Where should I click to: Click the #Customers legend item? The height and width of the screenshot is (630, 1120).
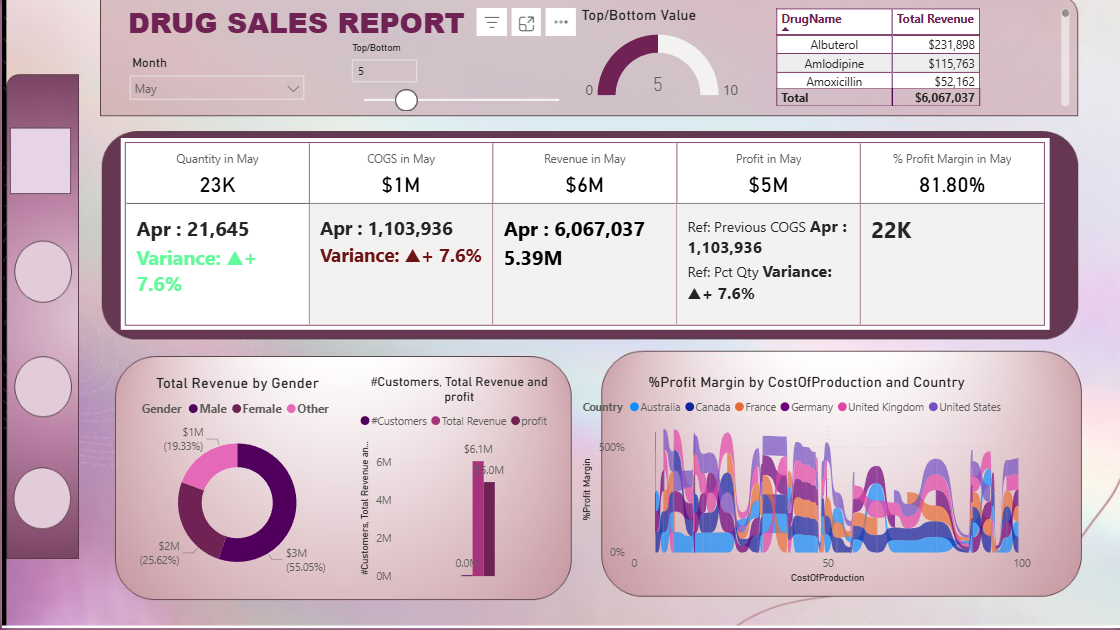pyautogui.click(x=394, y=421)
